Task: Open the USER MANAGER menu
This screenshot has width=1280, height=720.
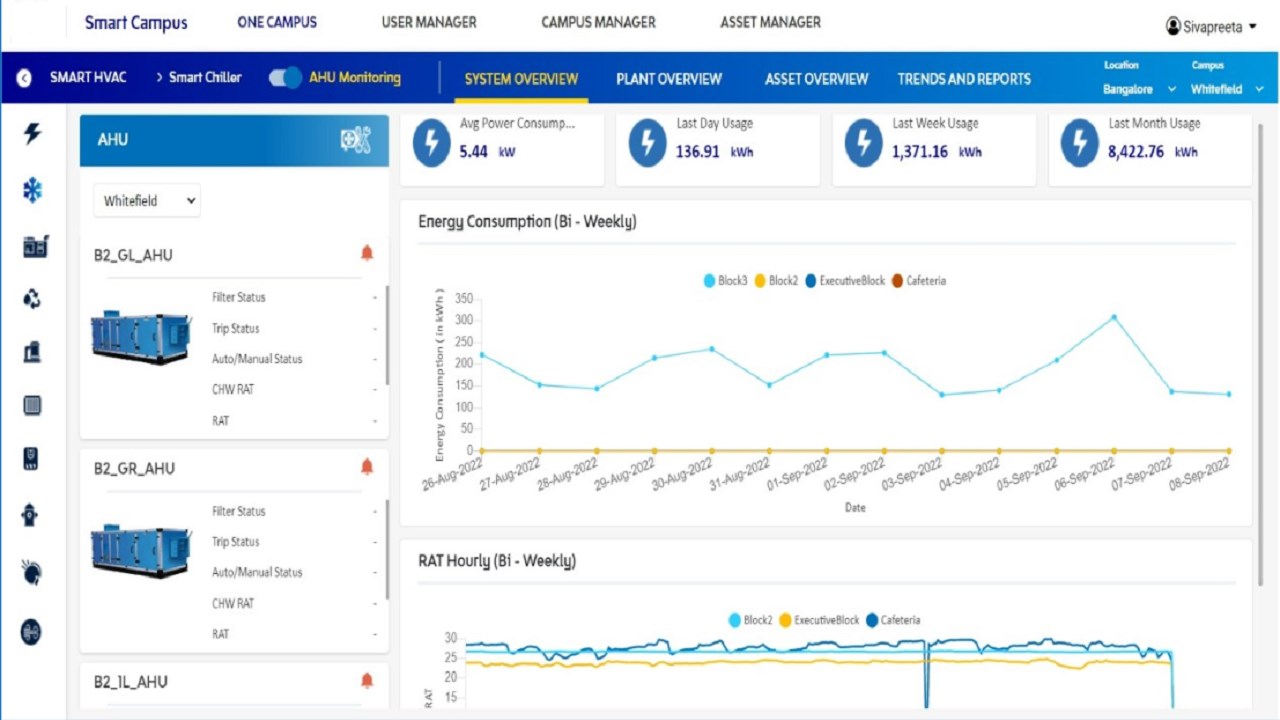Action: [x=429, y=22]
